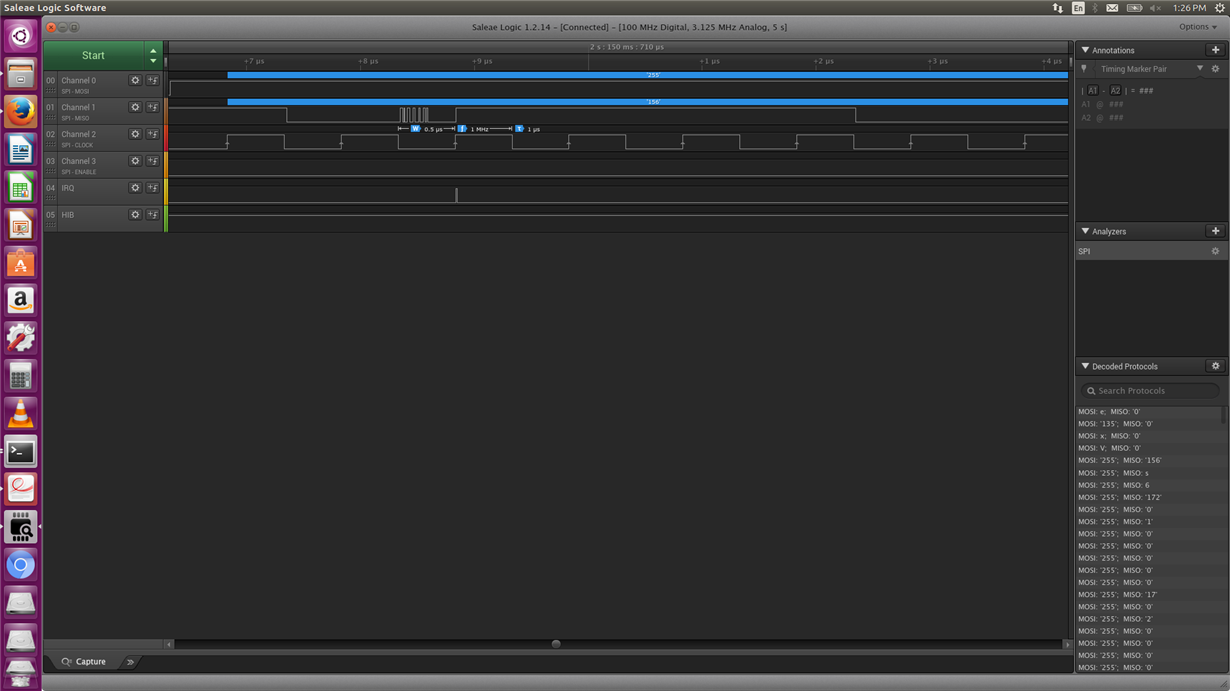Select decoded row MOSI '255'; MISO '156'
The height and width of the screenshot is (691, 1230).
1150,461
